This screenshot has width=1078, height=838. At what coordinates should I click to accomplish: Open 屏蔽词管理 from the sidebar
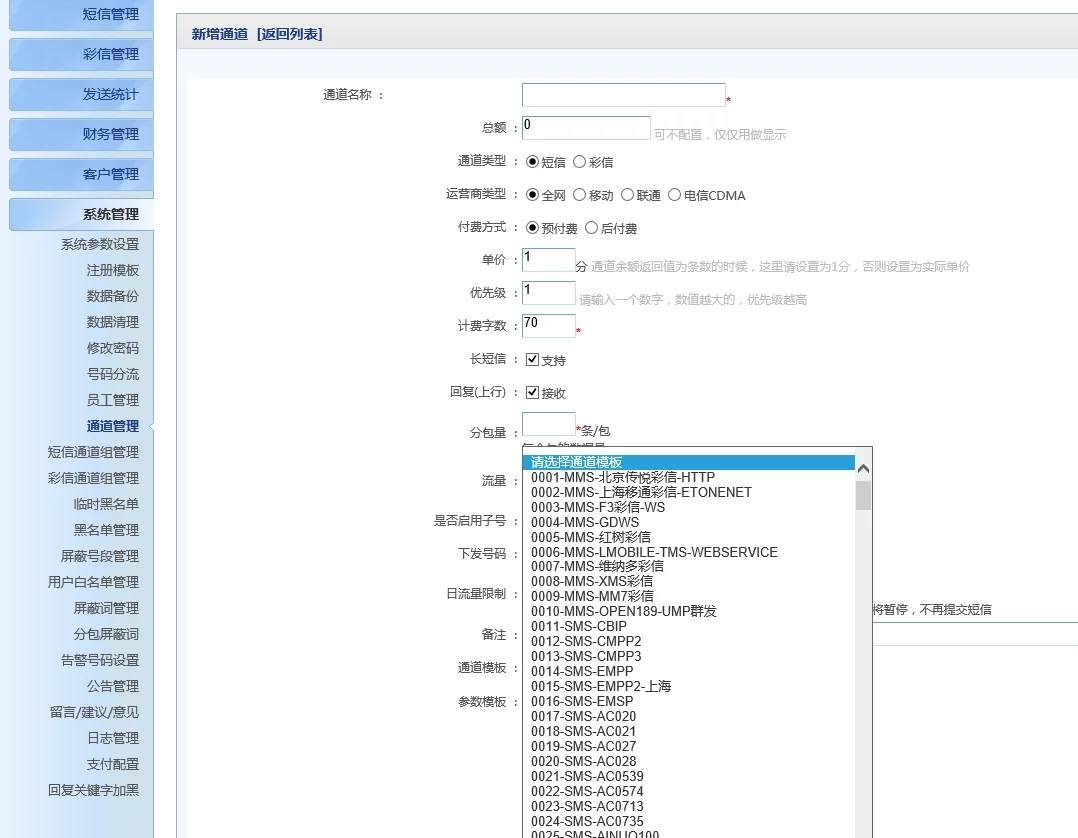(106, 608)
